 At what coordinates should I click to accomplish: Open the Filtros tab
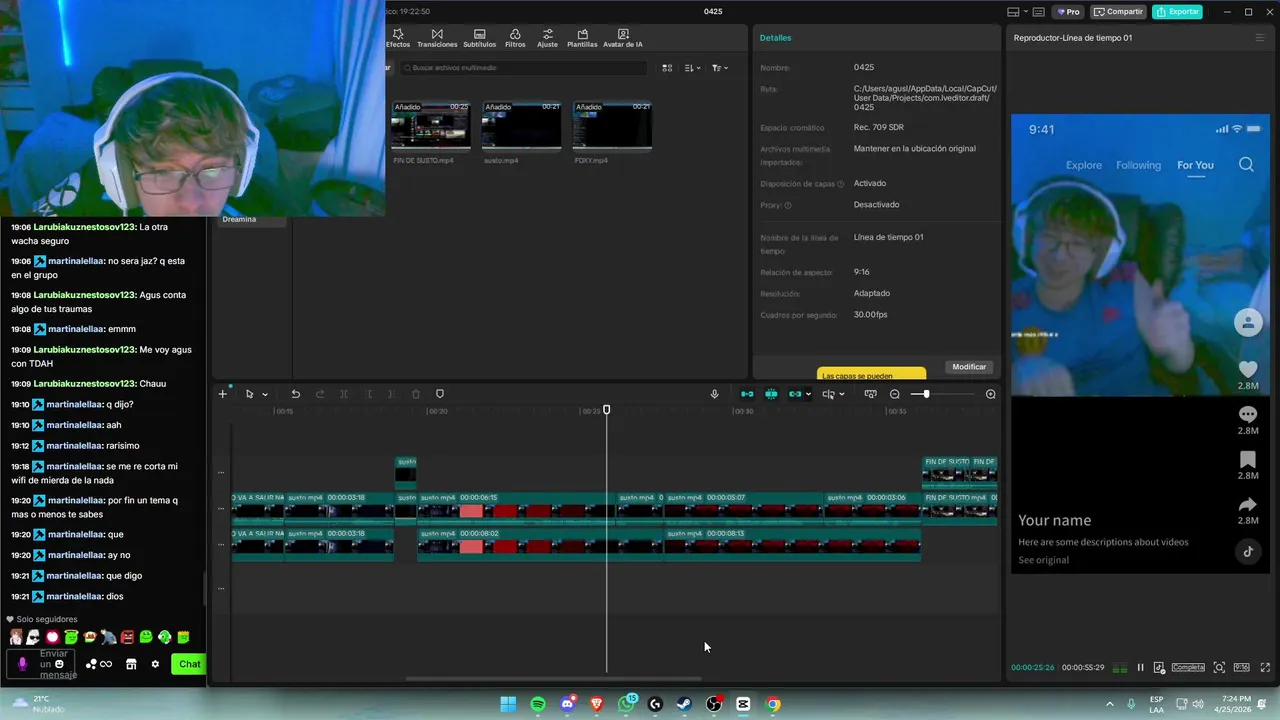[x=515, y=38]
